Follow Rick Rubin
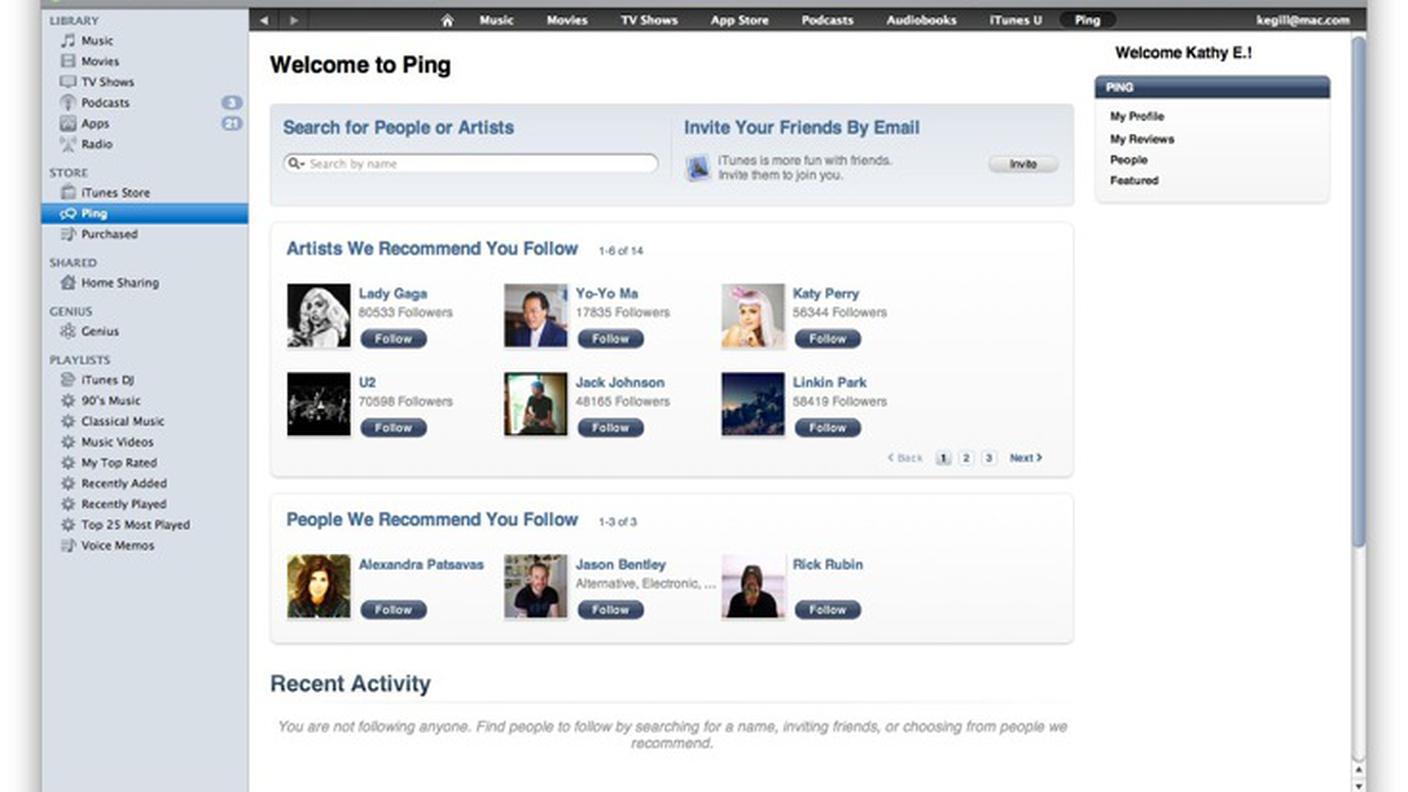 point(827,610)
